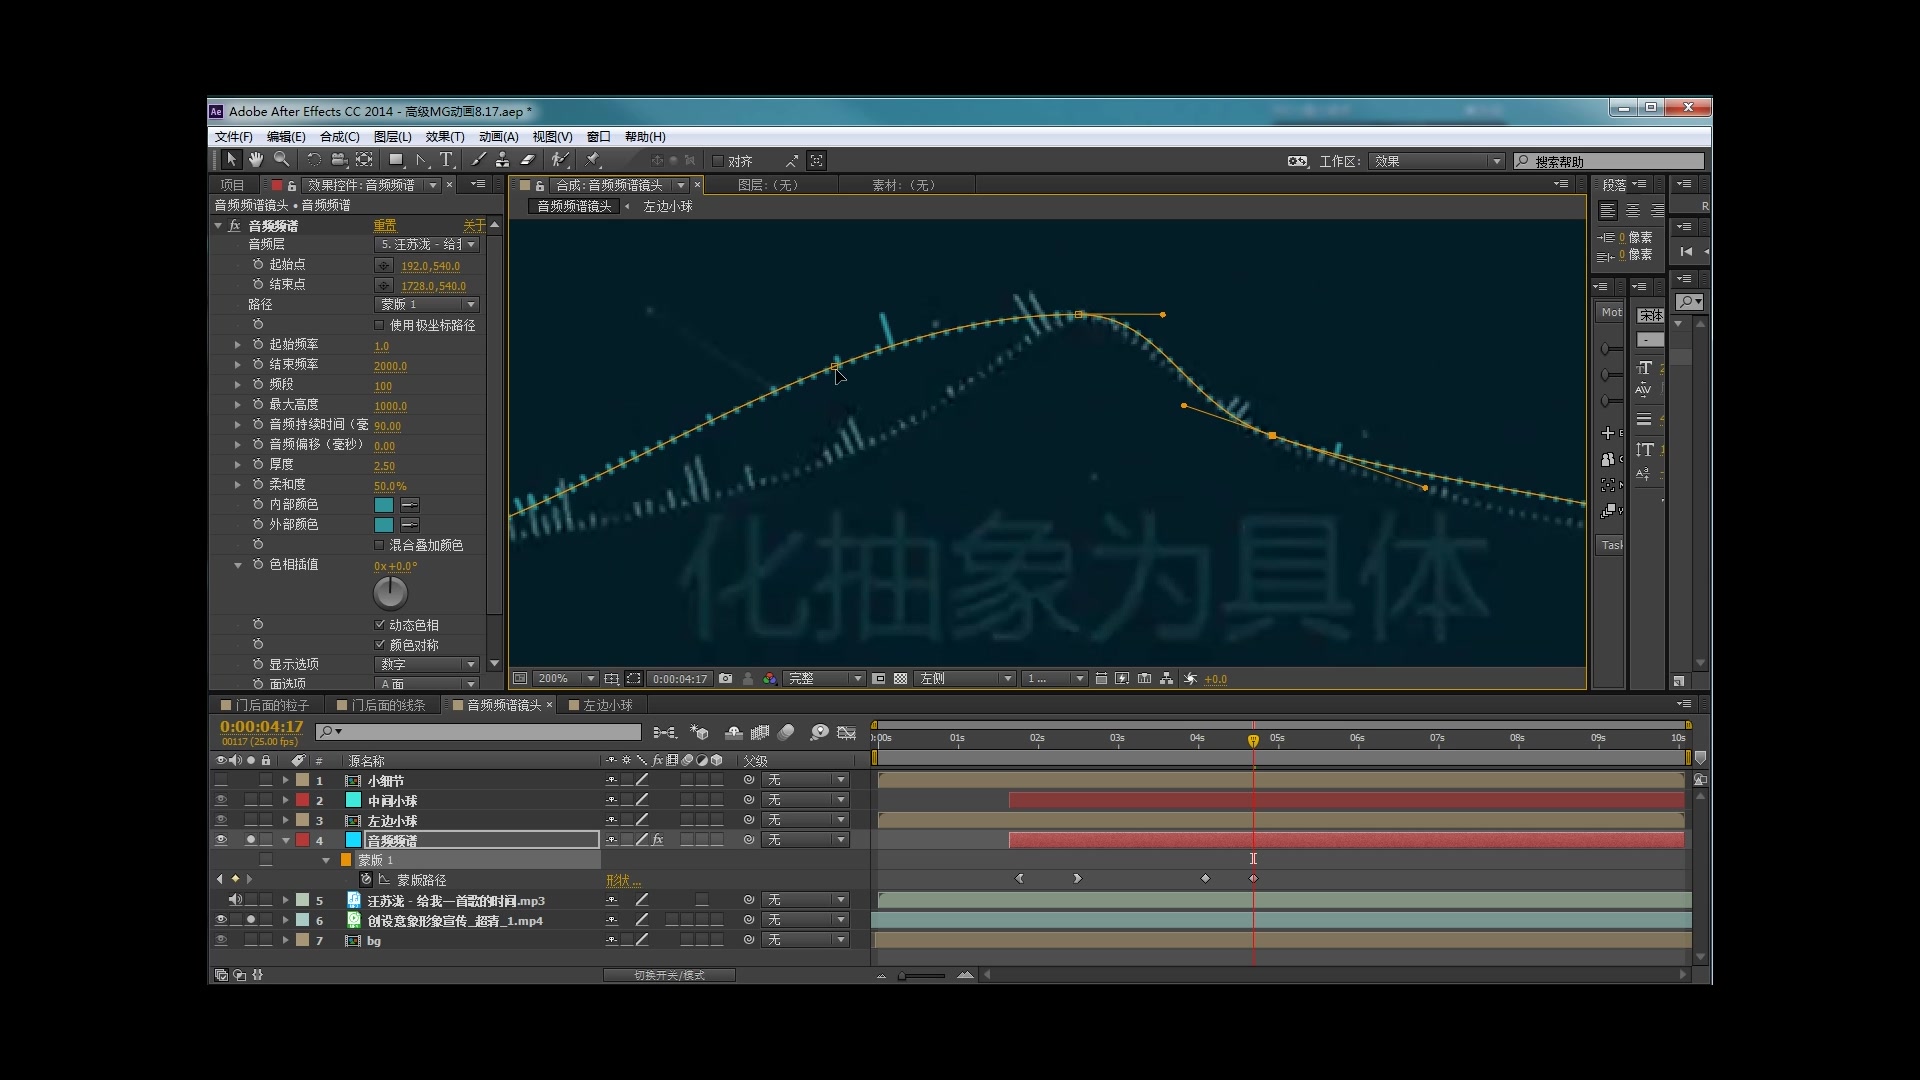This screenshot has height=1080, width=1920.
Task: Click the snapshot camera icon in viewer
Action: [726, 678]
